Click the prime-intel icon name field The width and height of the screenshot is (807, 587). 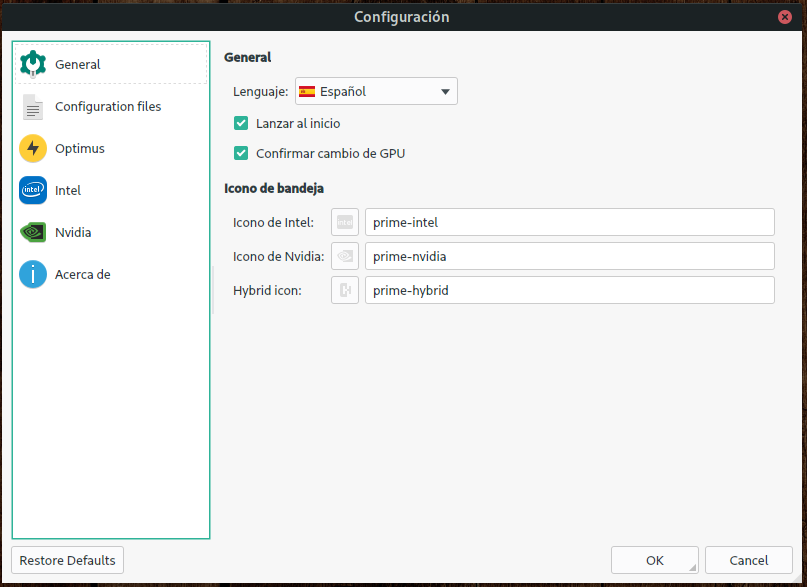click(x=569, y=222)
